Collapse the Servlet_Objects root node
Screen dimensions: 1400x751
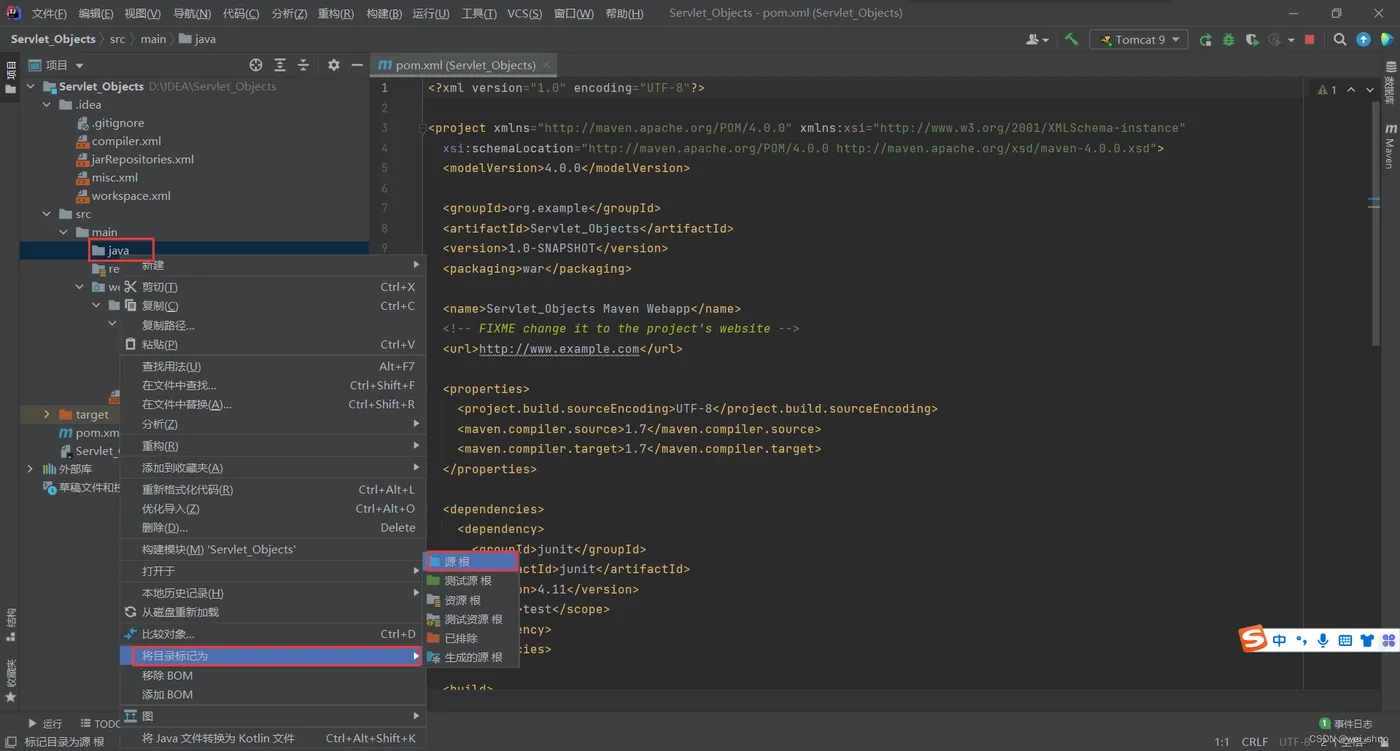[30, 87]
